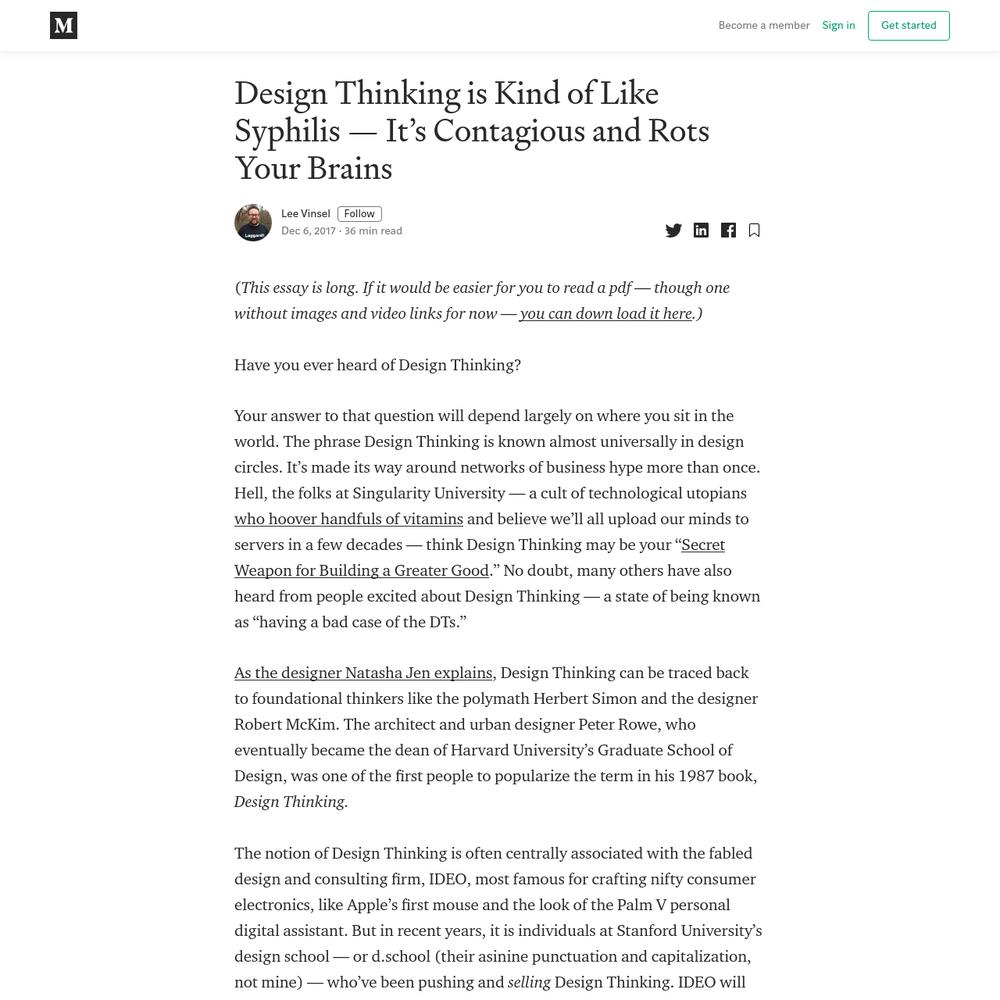Open the Sign in link
The height and width of the screenshot is (1000, 1000).
[x=838, y=26]
